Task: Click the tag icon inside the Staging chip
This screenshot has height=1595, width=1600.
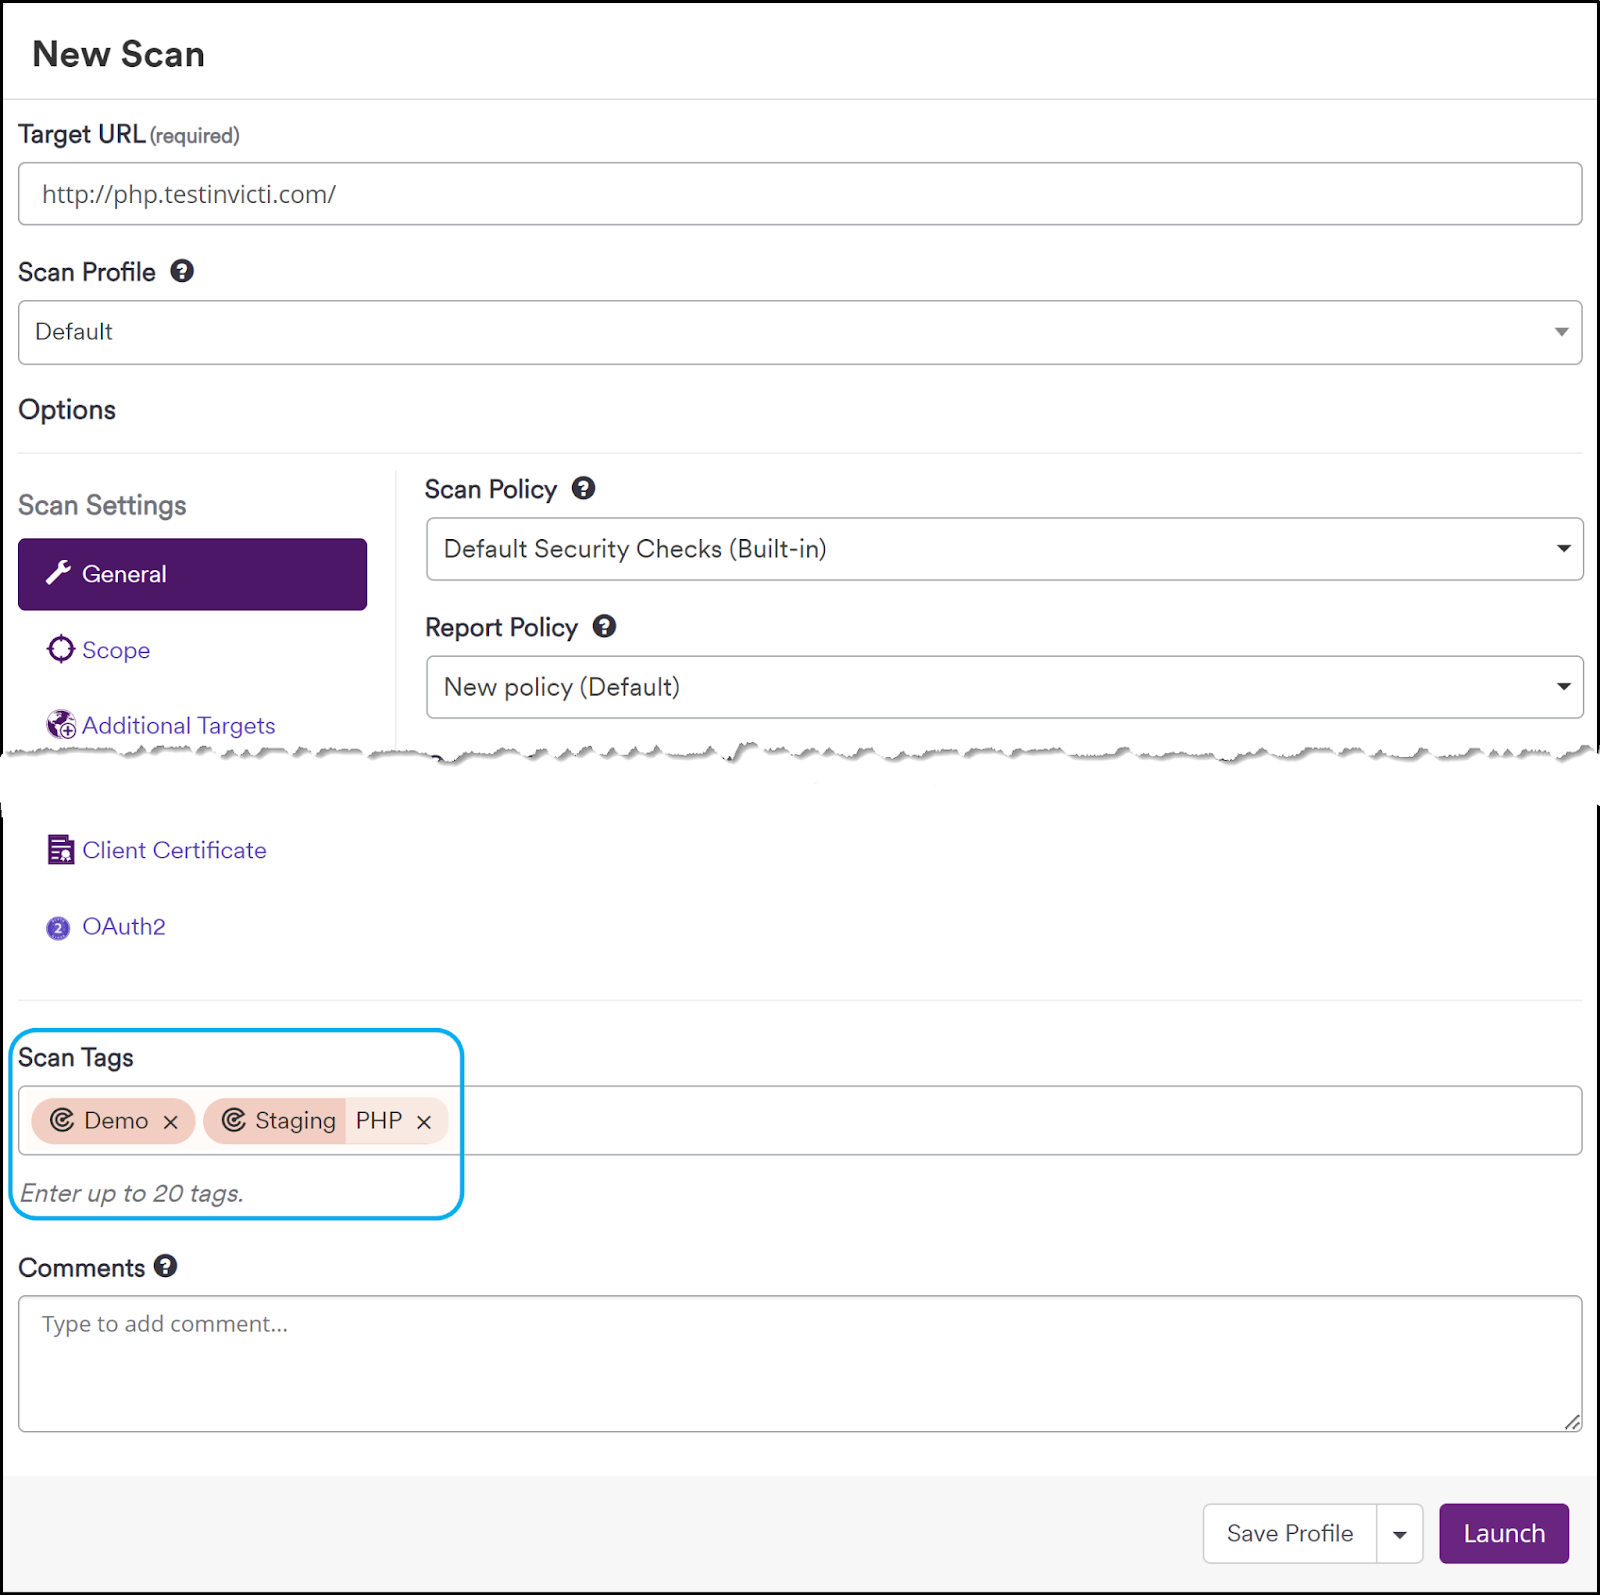Action: pos(234,1121)
